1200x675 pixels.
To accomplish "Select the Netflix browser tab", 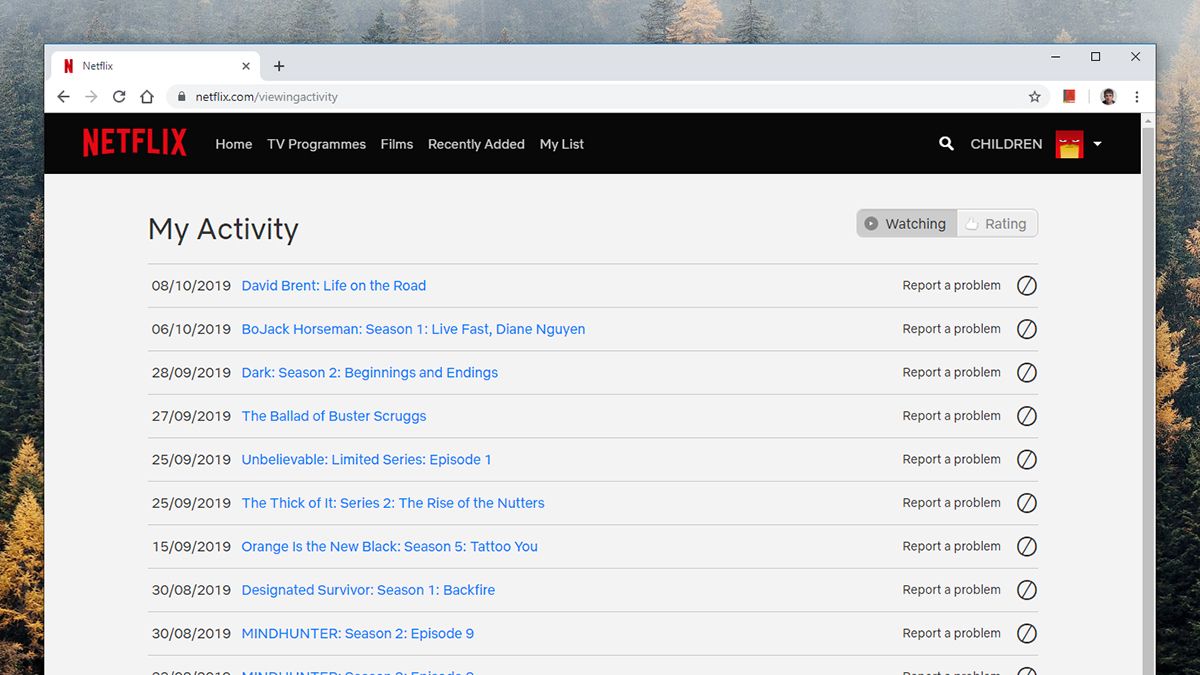I will [155, 66].
